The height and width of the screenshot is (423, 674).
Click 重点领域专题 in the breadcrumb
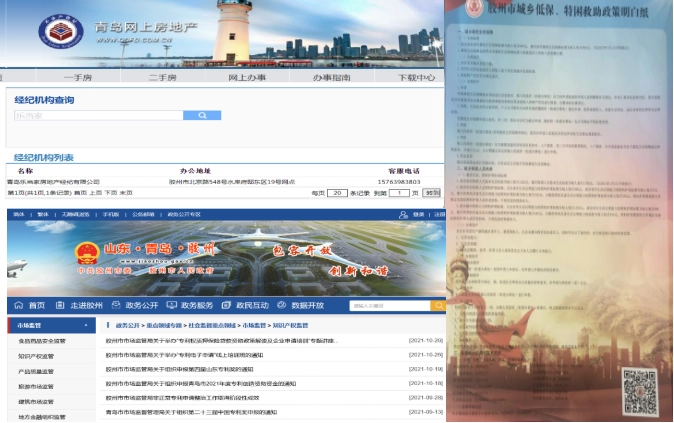(164, 325)
